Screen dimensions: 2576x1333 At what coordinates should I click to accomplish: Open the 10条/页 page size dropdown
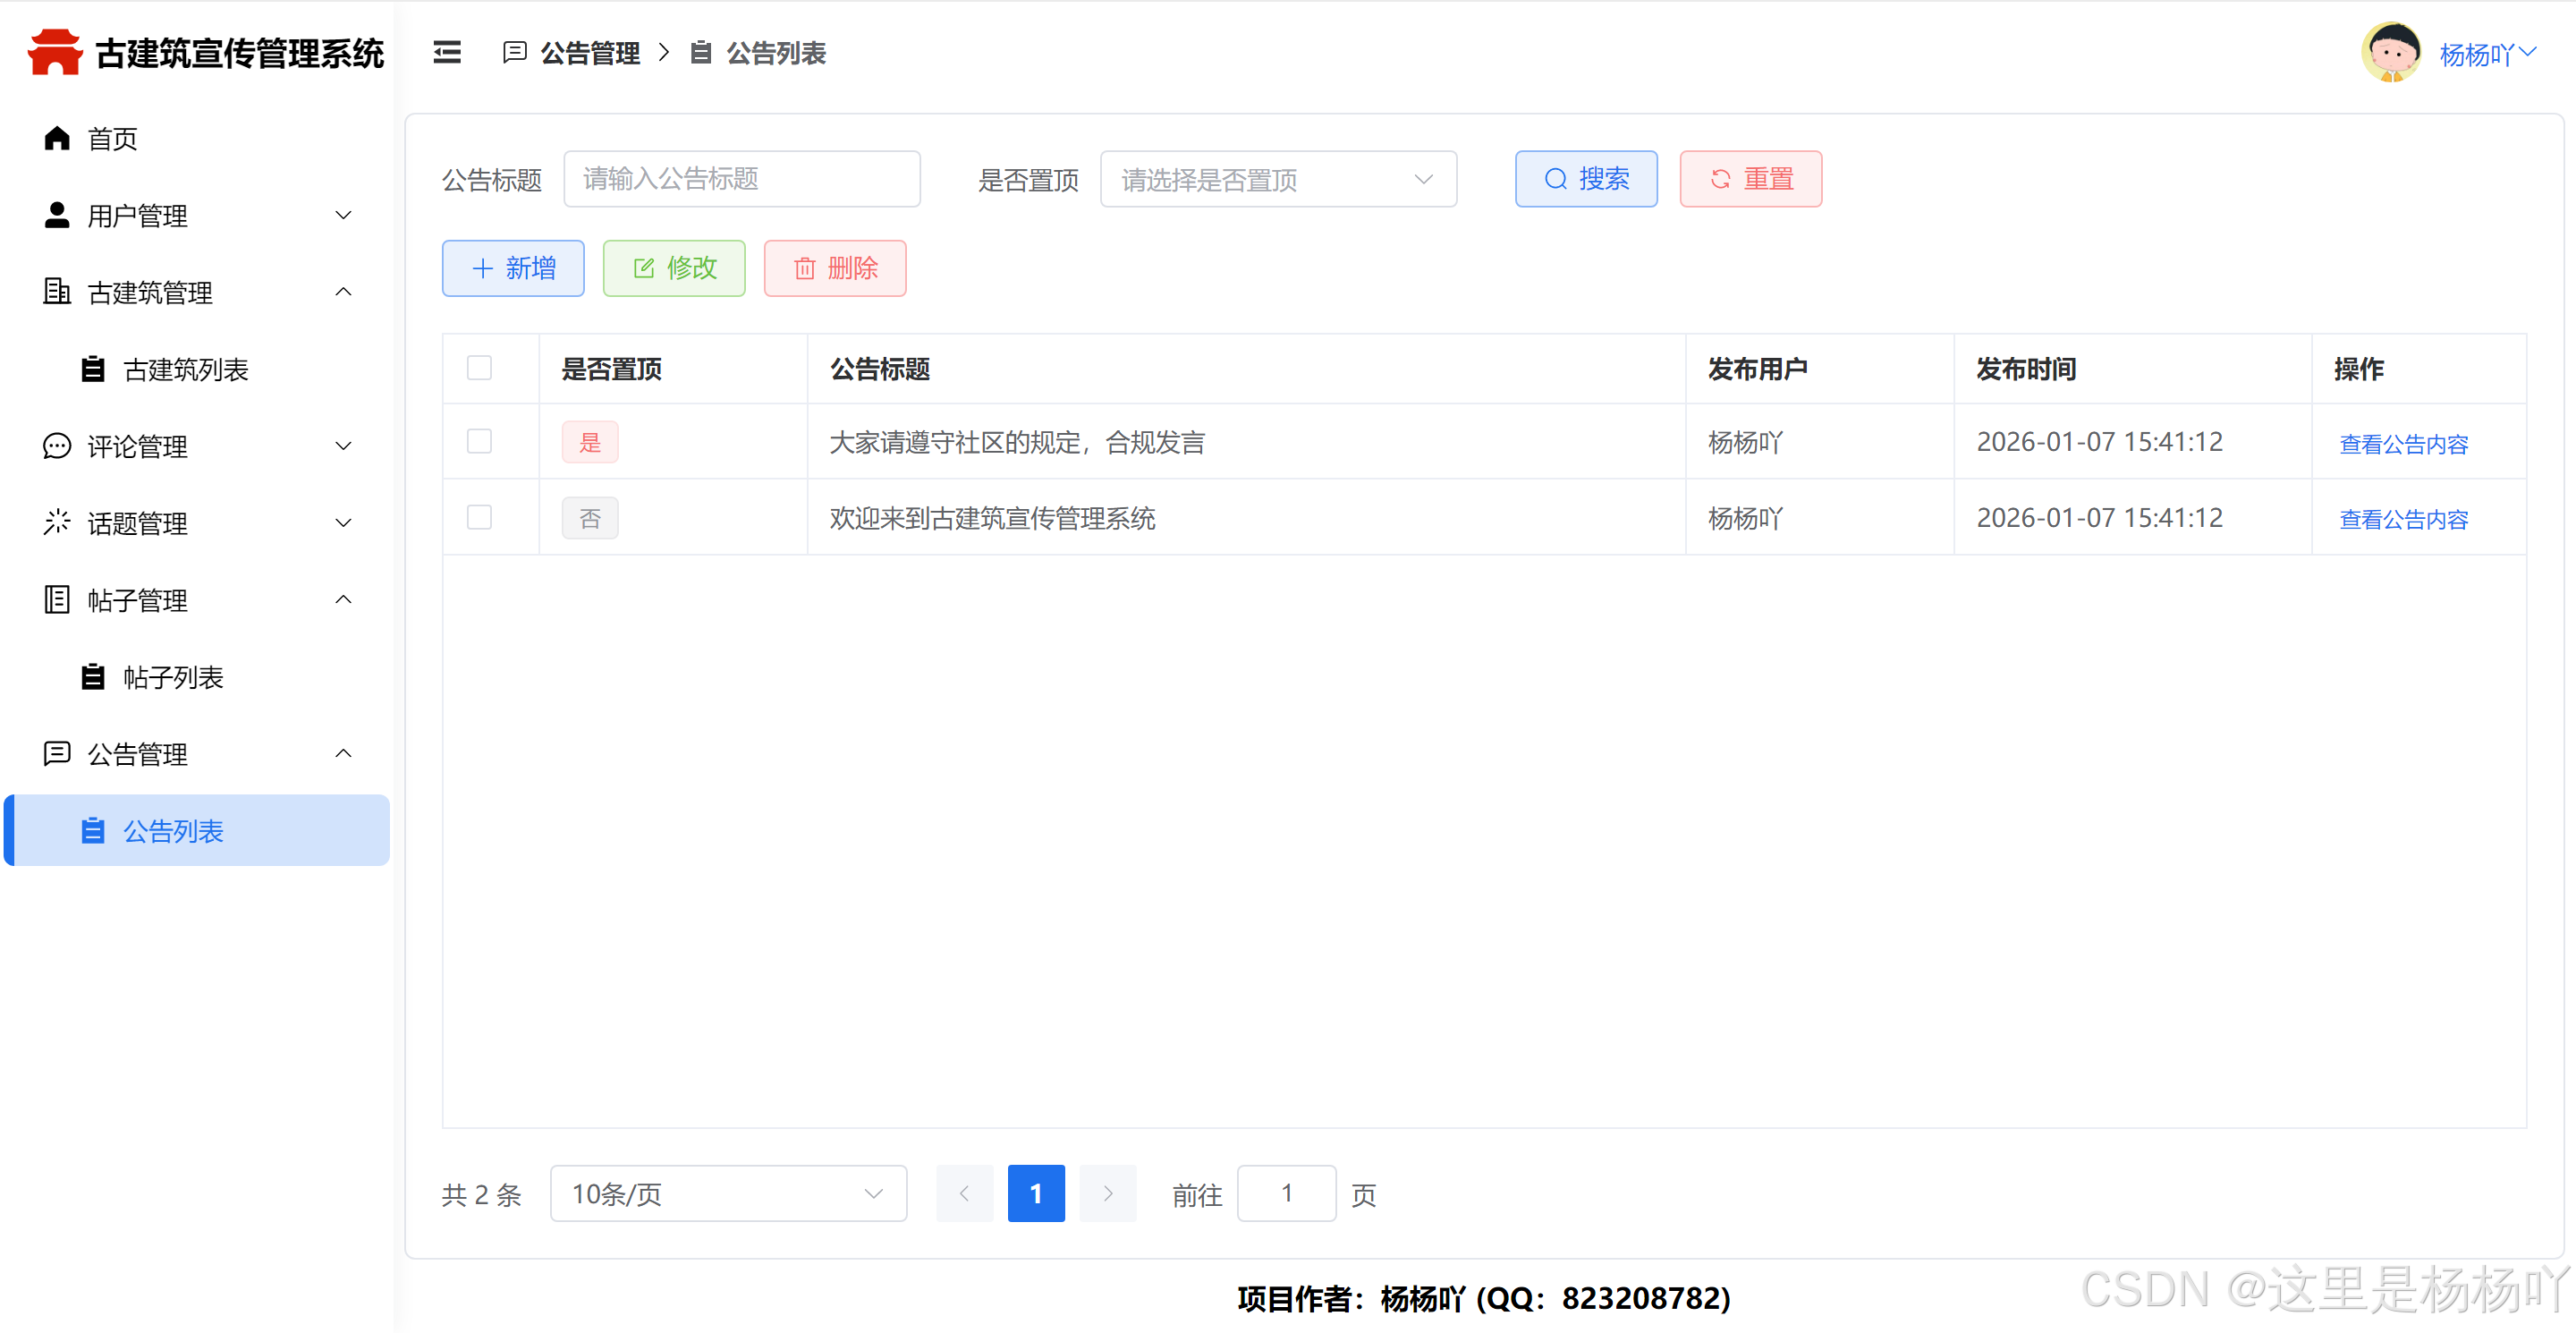click(727, 1194)
